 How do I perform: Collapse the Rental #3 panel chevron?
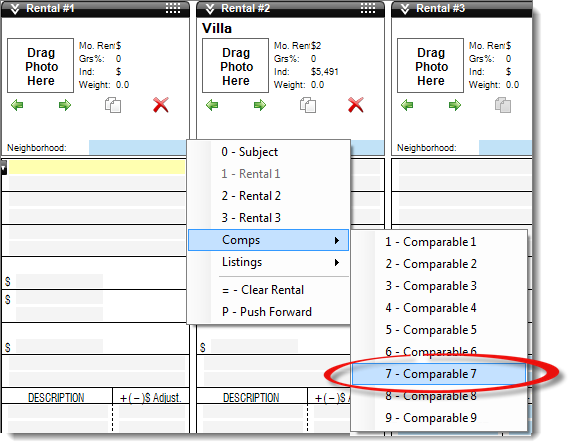(x=405, y=9)
